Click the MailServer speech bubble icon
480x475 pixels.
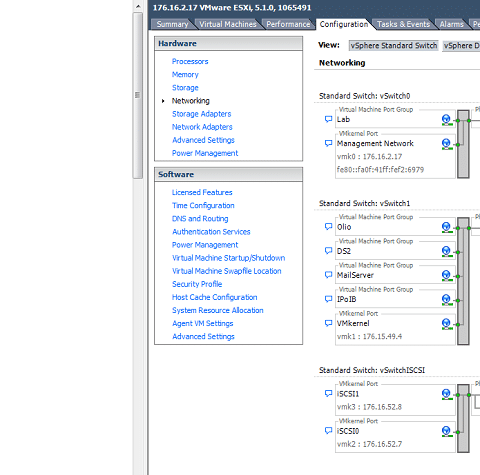328,275
